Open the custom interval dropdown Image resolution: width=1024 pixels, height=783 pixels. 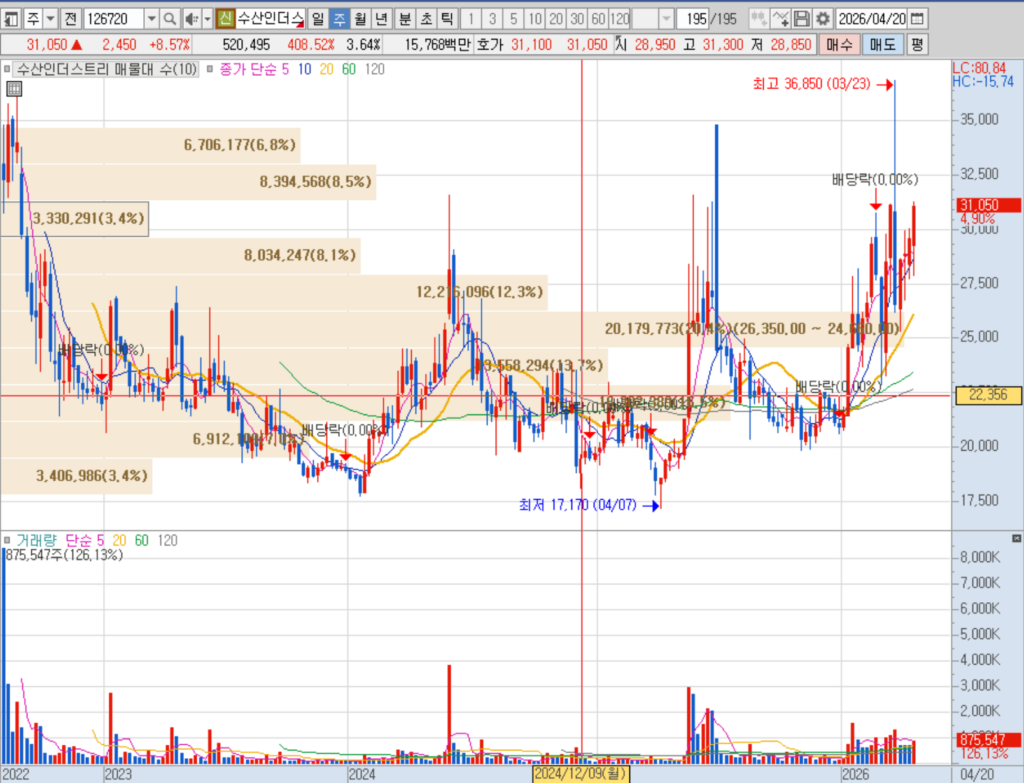point(666,18)
